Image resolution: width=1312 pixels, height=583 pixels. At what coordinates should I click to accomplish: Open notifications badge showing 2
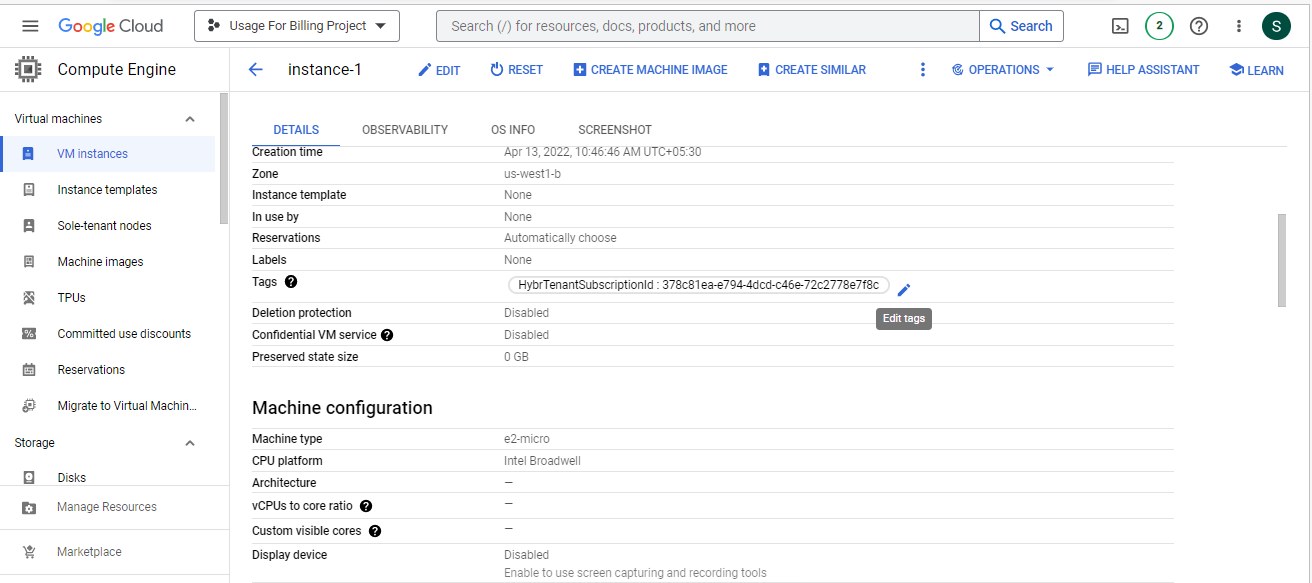pos(1159,26)
